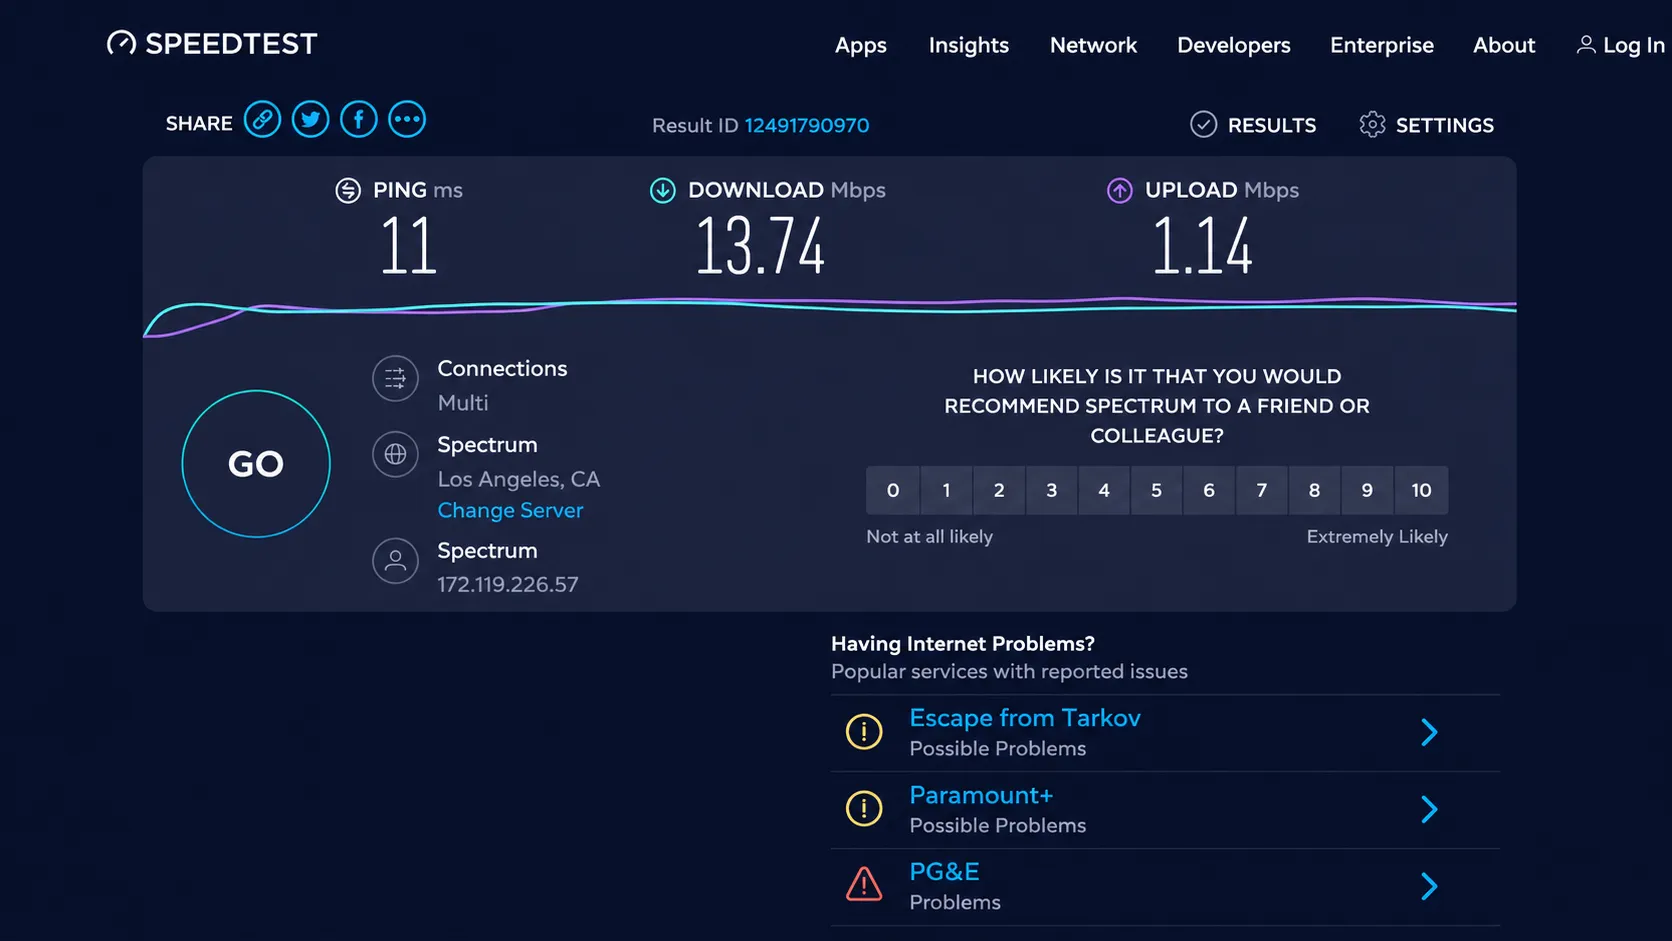Click the Log In link

pyautogui.click(x=1634, y=45)
